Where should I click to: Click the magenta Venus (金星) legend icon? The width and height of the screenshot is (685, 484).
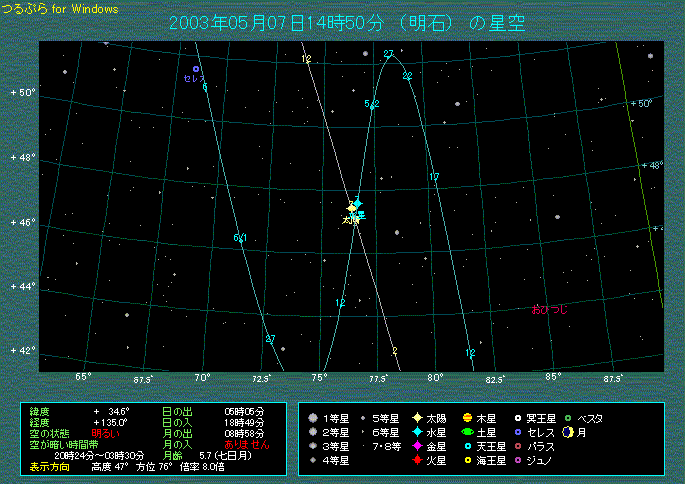point(416,446)
